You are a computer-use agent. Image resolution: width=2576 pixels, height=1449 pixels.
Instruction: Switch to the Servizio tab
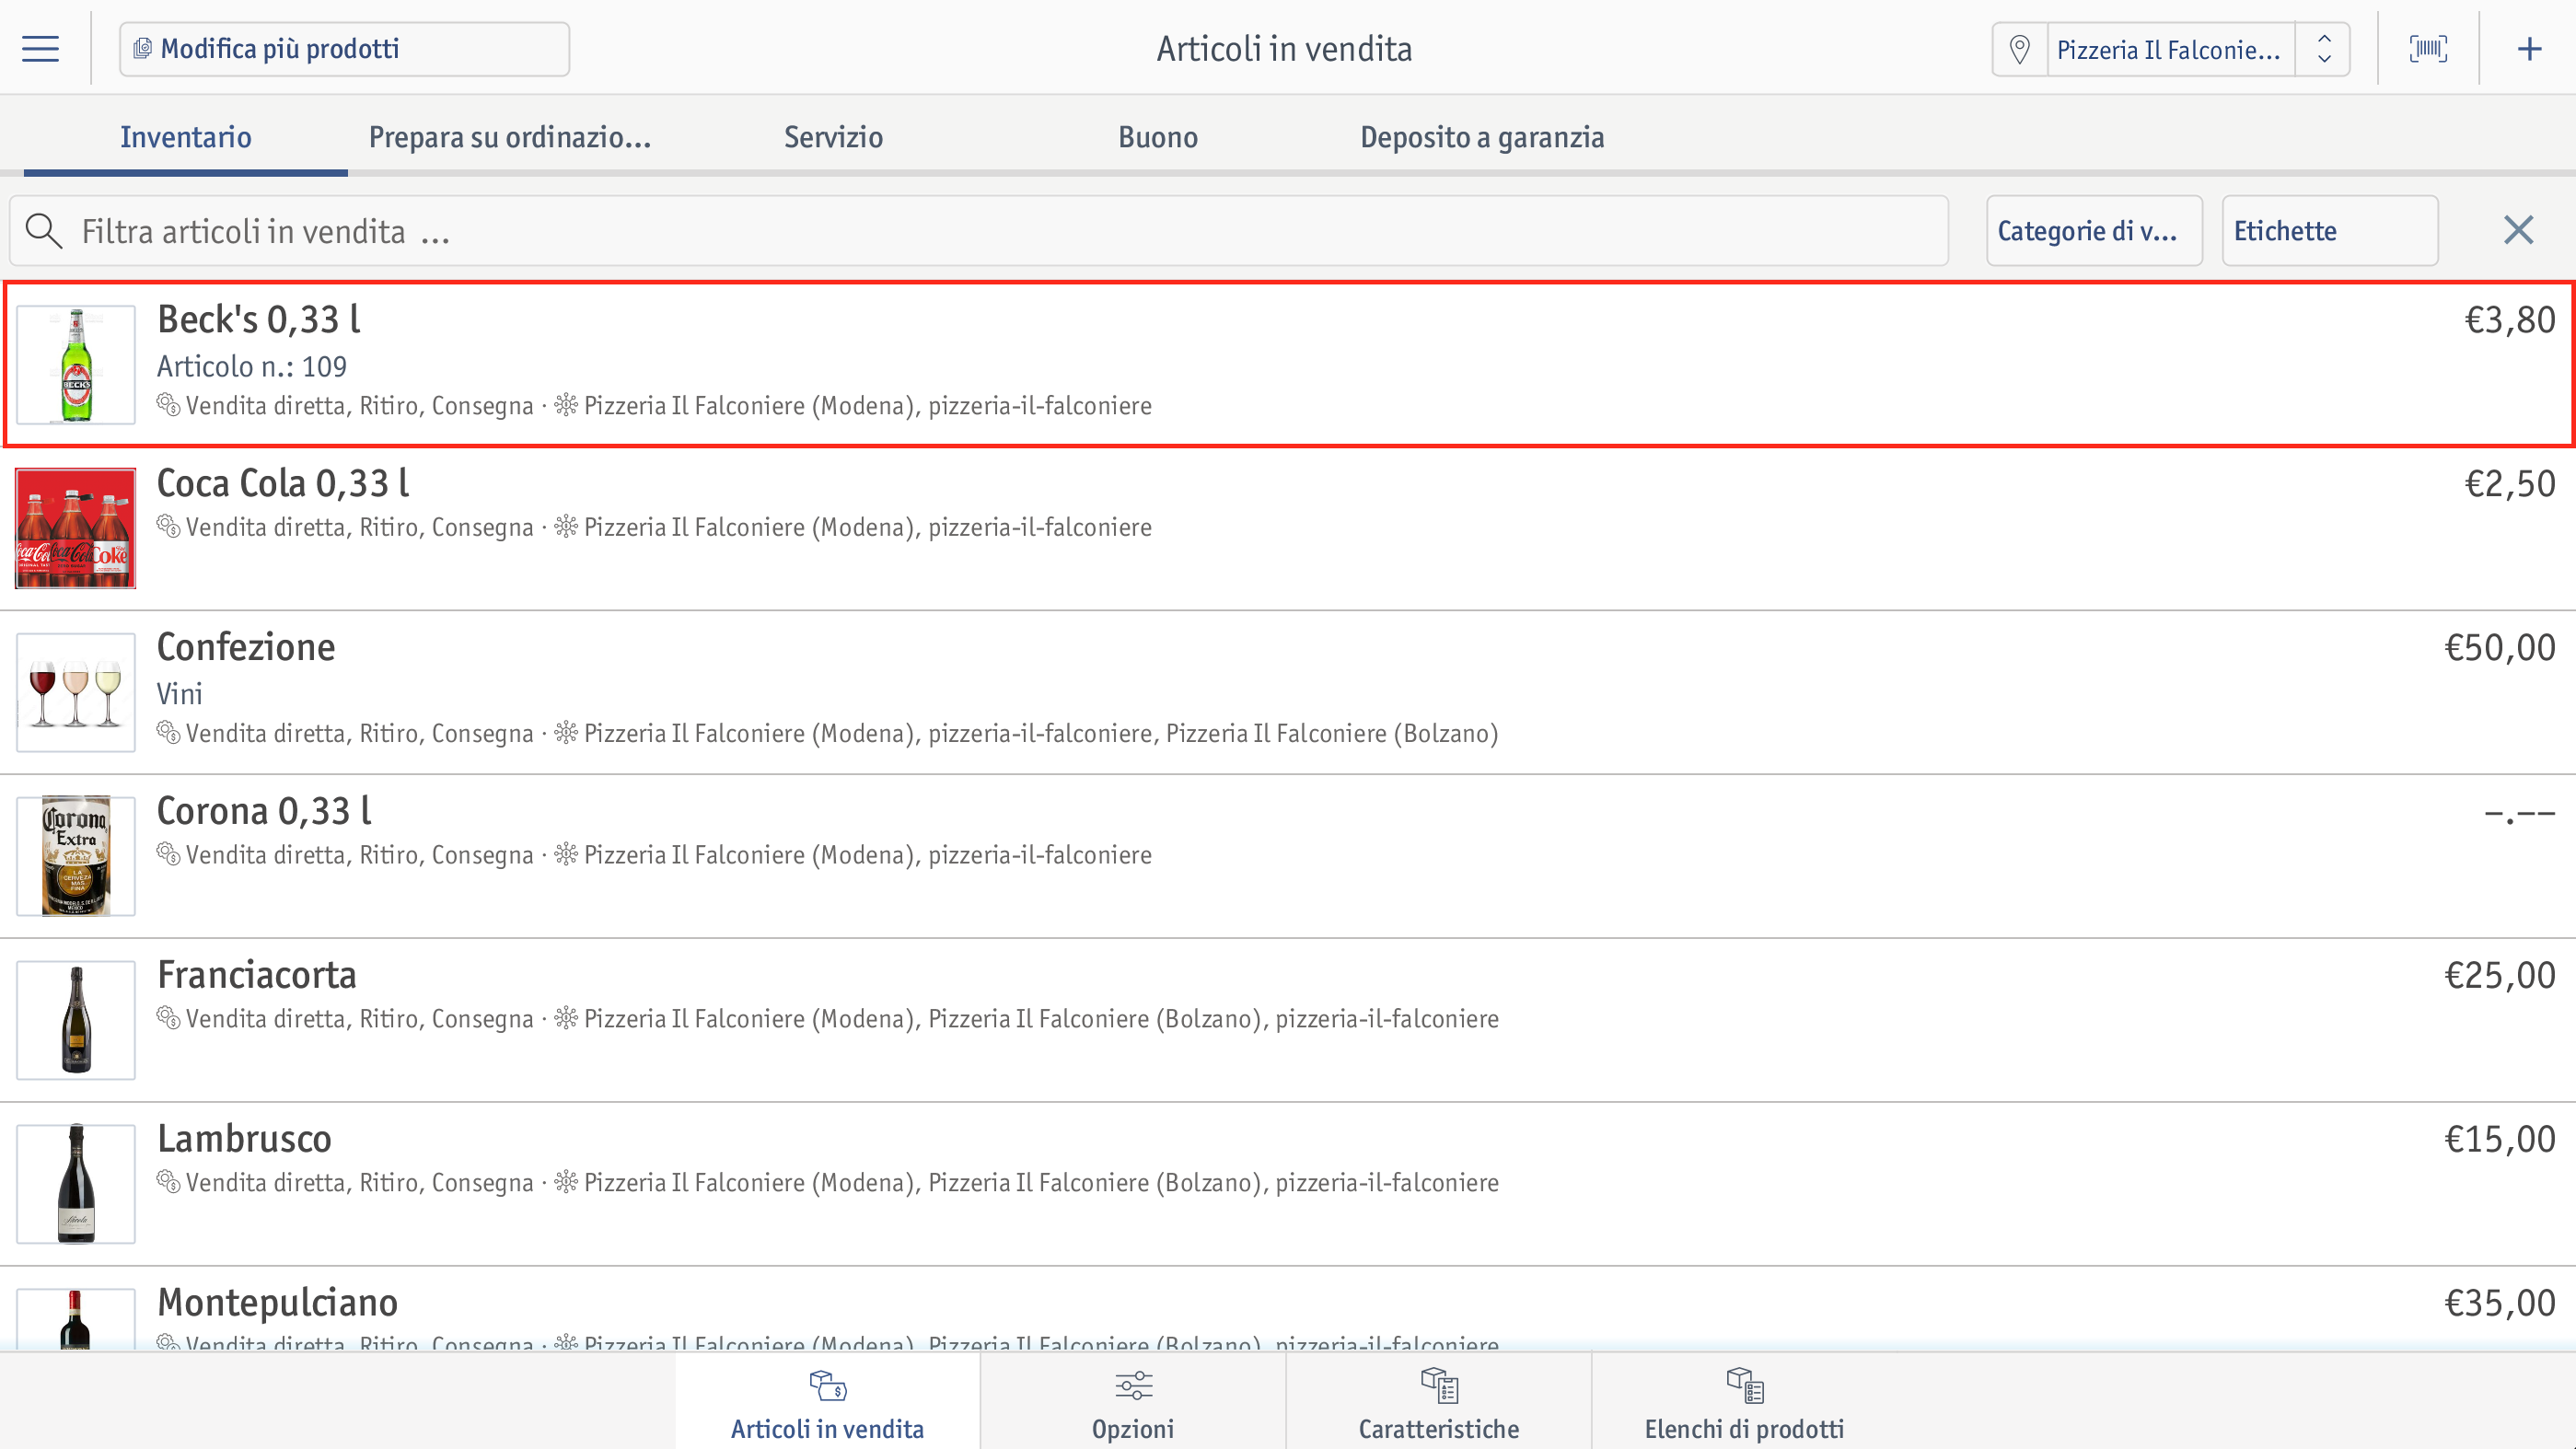834,137
